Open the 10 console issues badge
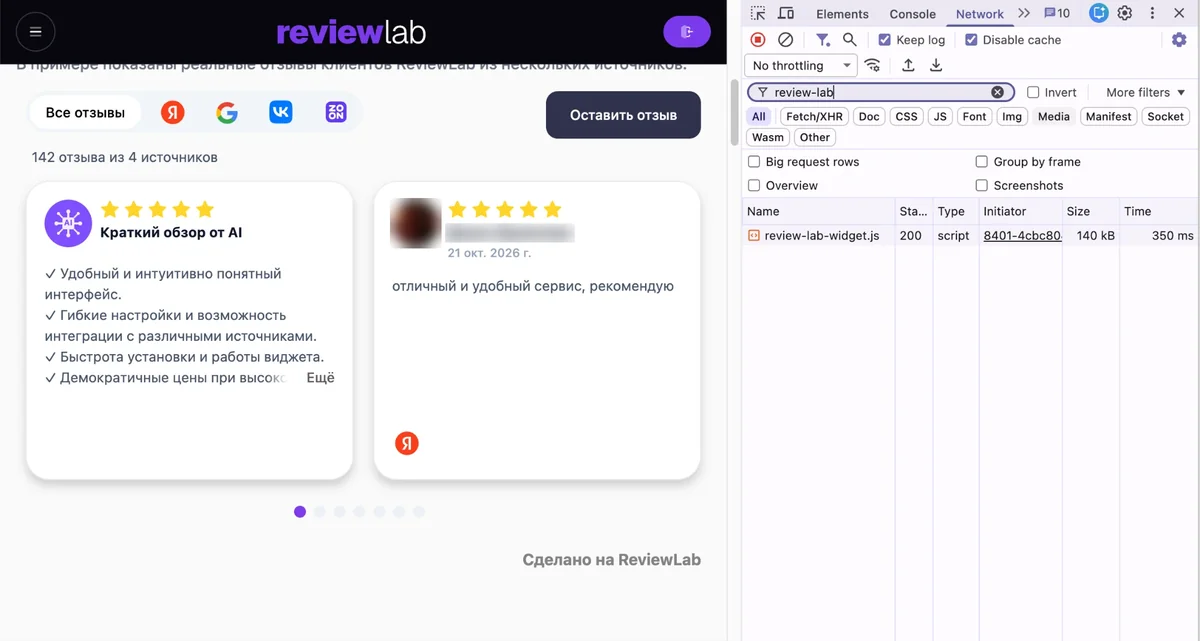This screenshot has height=641, width=1200. tap(1057, 13)
